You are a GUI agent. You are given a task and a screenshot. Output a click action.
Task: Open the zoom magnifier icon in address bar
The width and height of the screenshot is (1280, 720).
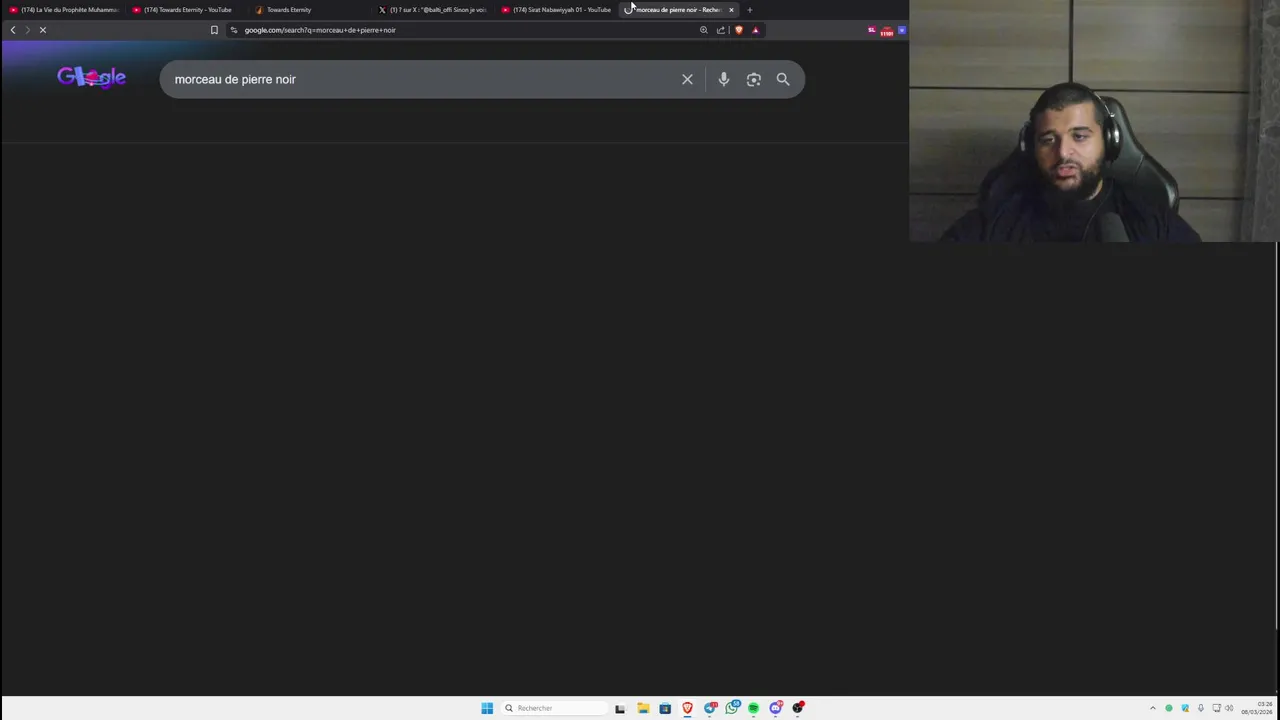click(x=704, y=30)
